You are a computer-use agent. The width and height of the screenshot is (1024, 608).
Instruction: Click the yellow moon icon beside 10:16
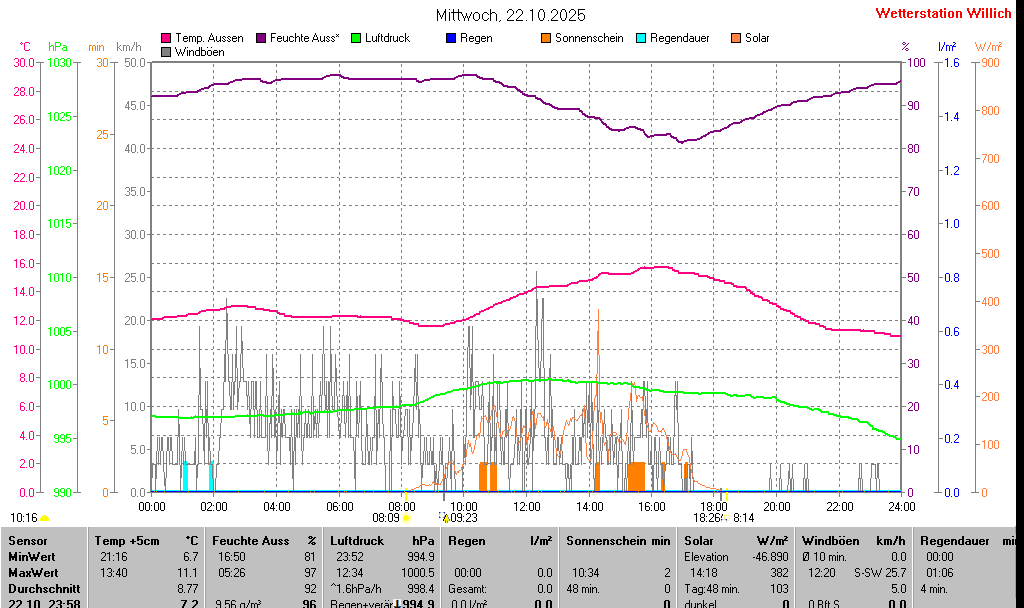tap(45, 518)
